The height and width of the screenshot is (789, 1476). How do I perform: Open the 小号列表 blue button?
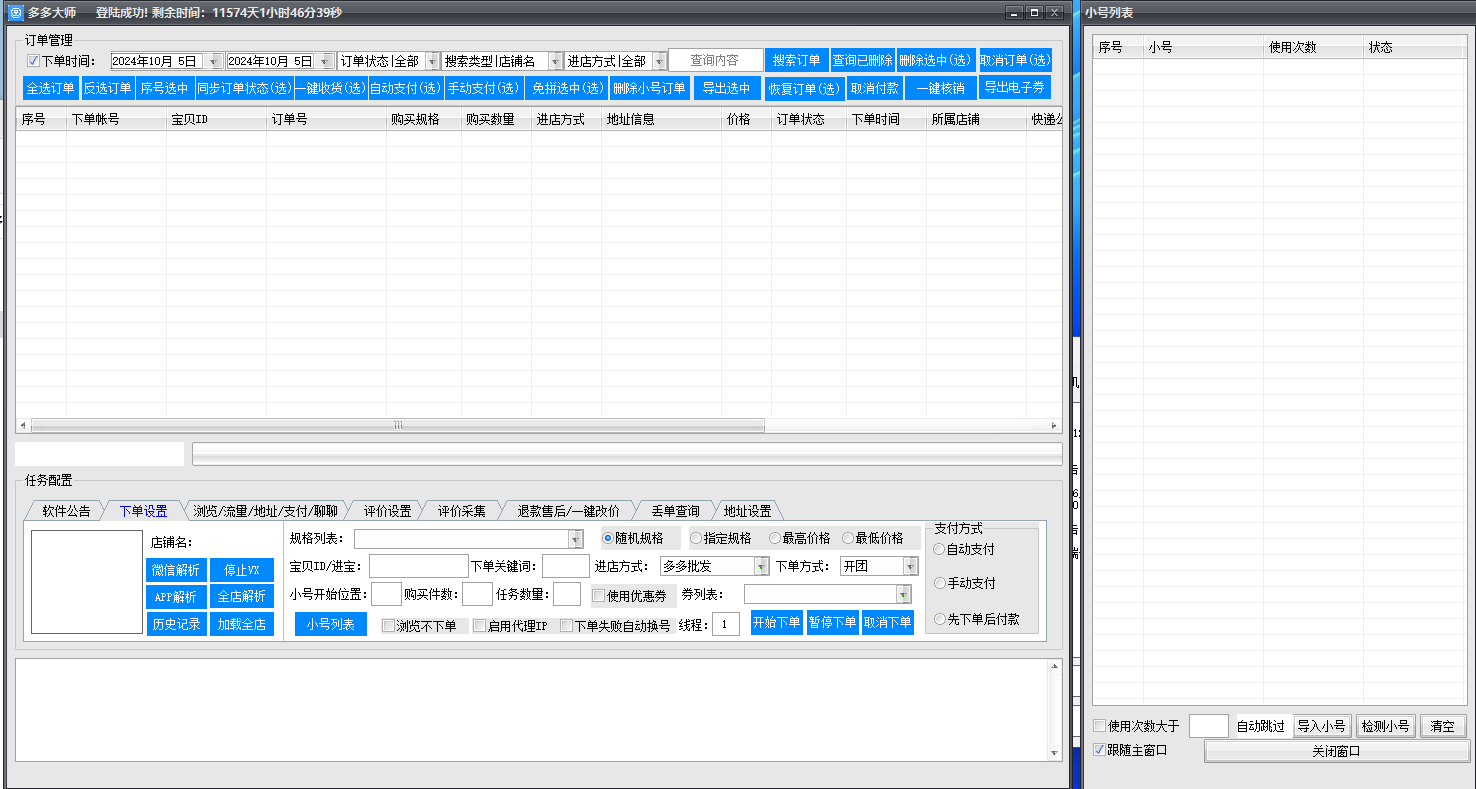[330, 624]
